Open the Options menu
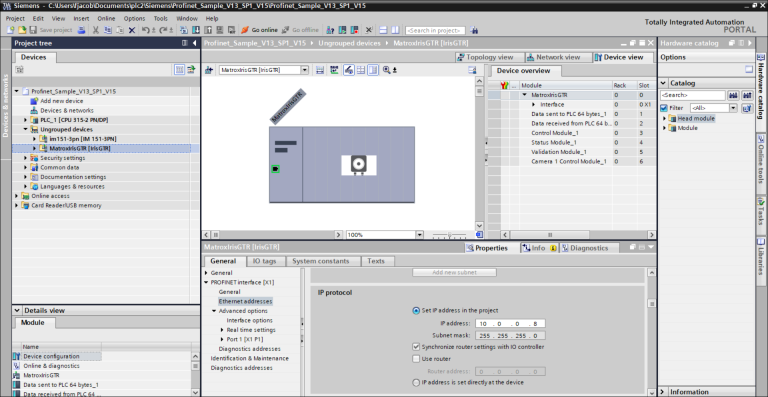Image resolution: width=768 pixels, height=397 pixels. pos(134,19)
